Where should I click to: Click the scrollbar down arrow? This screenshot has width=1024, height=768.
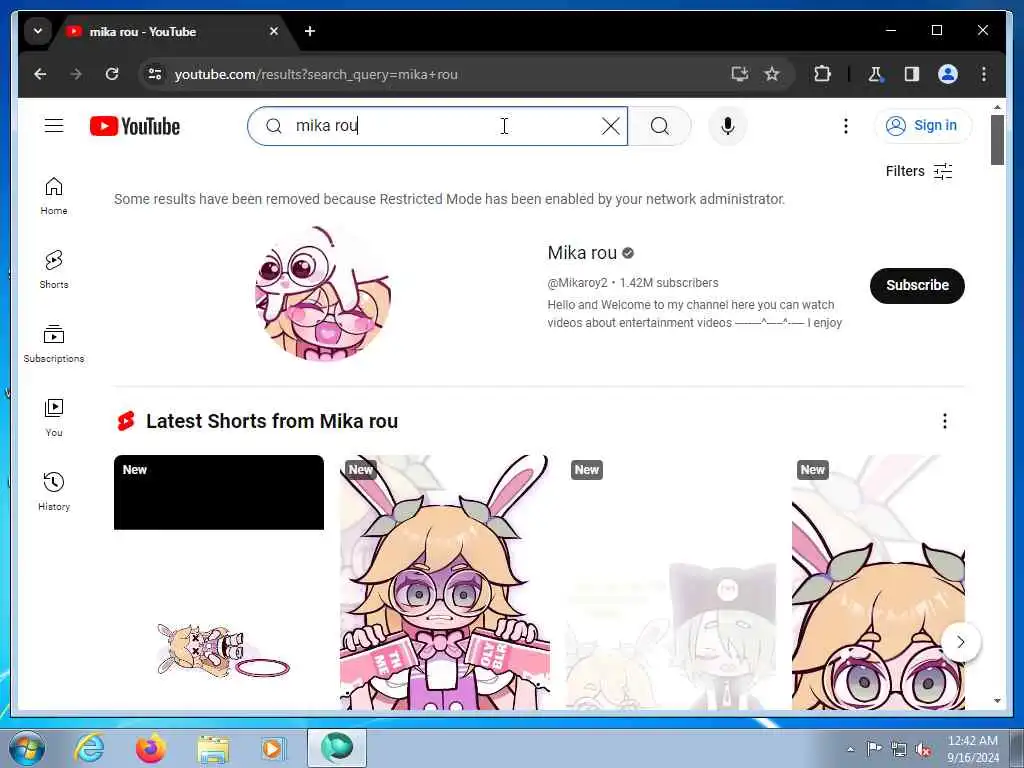pos(997,701)
